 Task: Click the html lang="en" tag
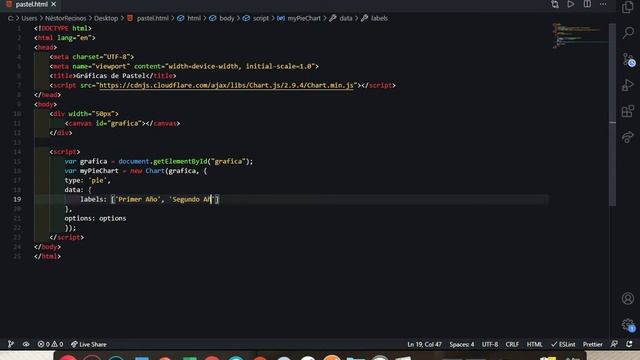pos(64,38)
